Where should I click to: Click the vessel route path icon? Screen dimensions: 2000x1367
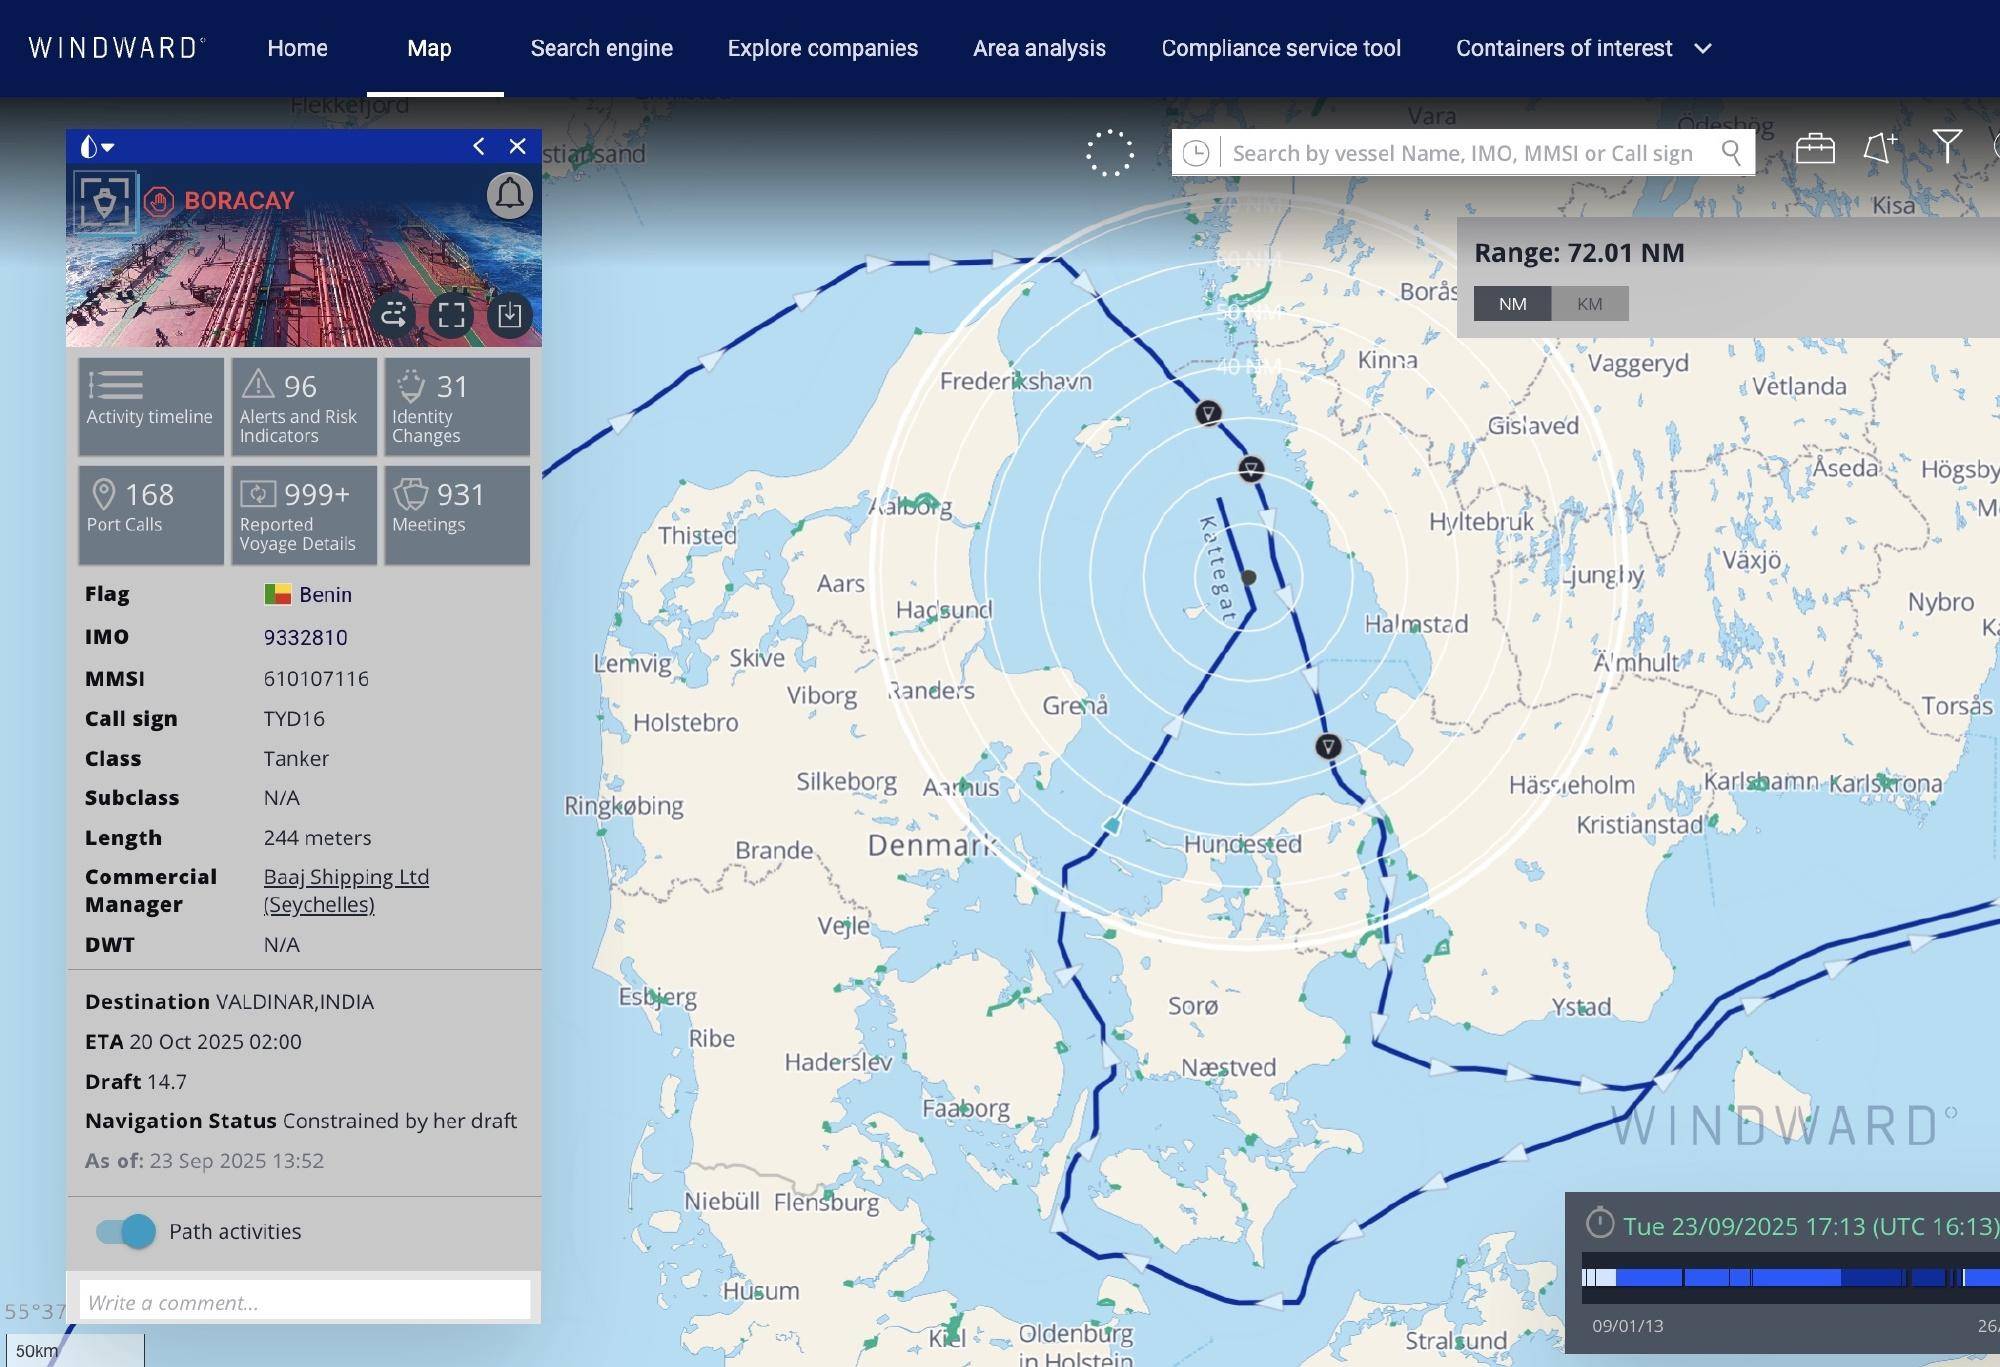tap(393, 316)
